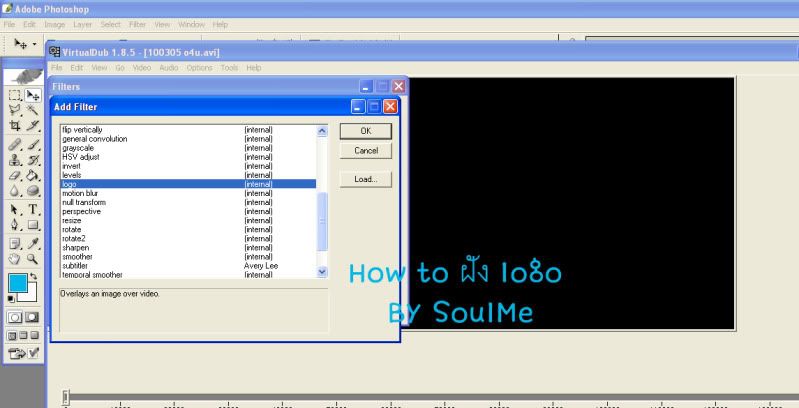Click the filter list scroll up arrow
This screenshot has height=408, width=799.
[x=322, y=131]
